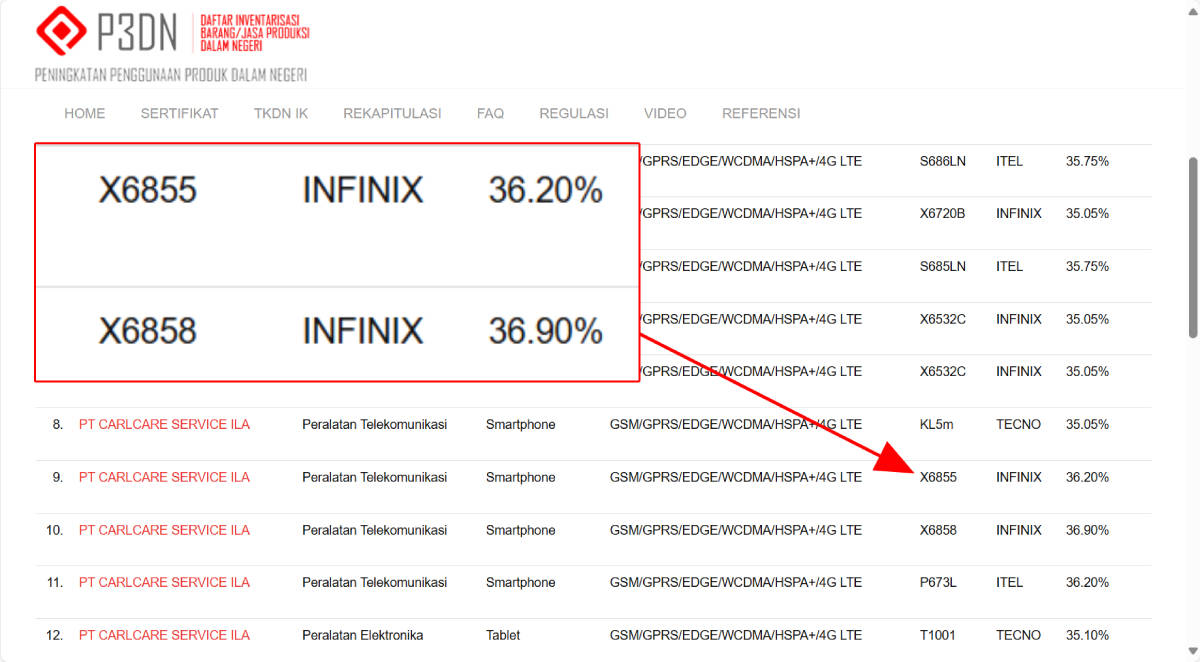Image resolution: width=1200 pixels, height=662 pixels.
Task: Select the 35.10% value for T1001
Action: (x=1087, y=635)
